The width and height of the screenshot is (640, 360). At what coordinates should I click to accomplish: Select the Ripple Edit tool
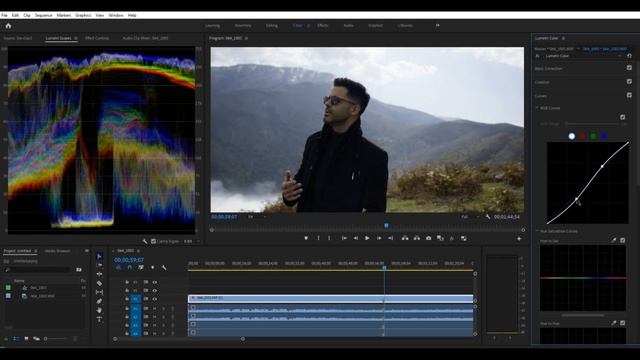click(x=99, y=274)
